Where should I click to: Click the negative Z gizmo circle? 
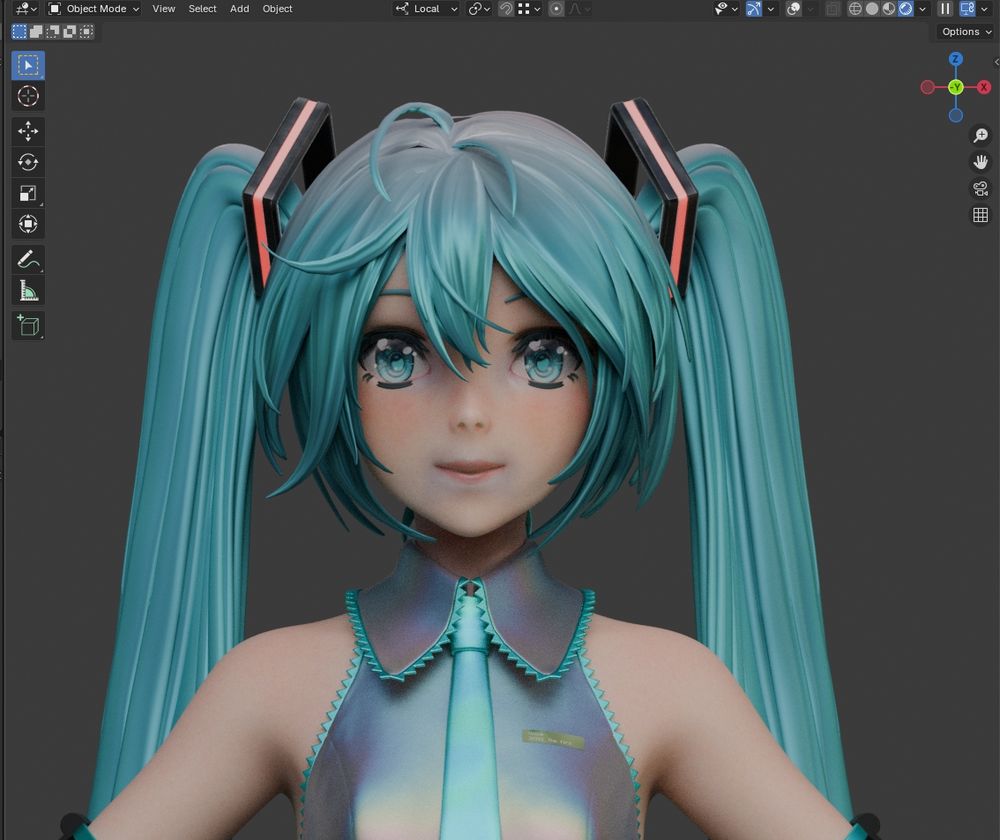(x=955, y=115)
